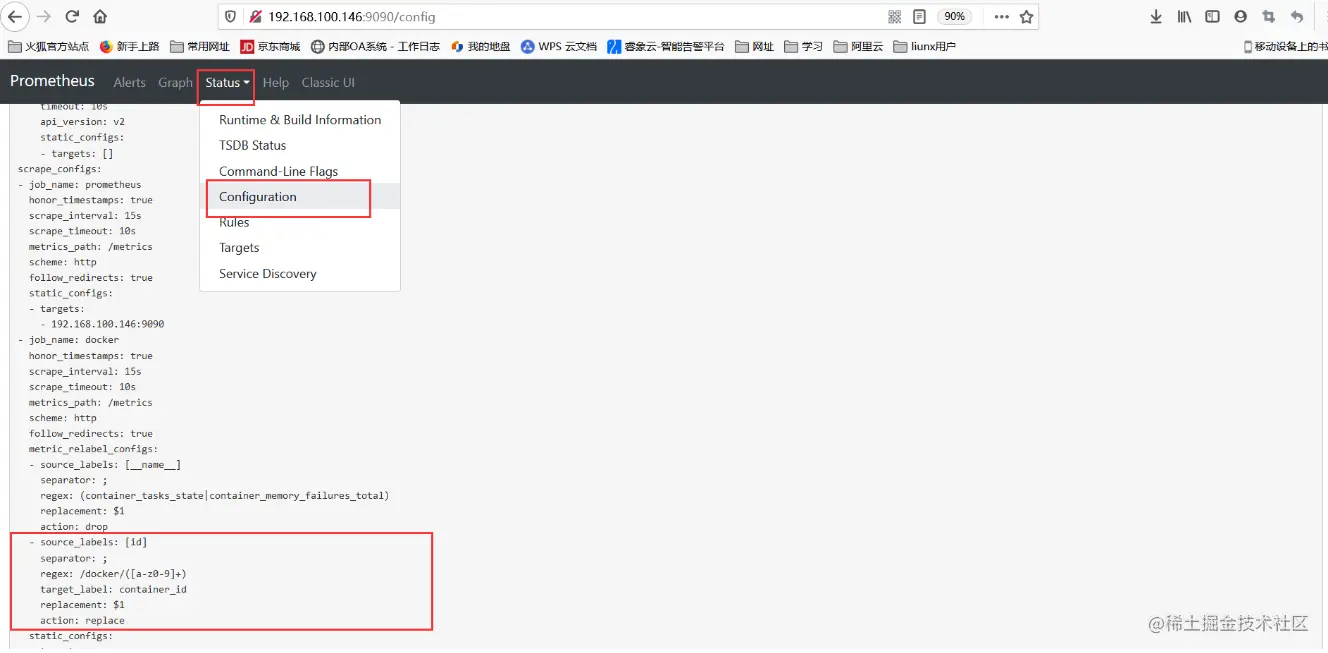Open the QR code icon in address bar
Image resolution: width=1328 pixels, height=653 pixels.
tap(895, 17)
